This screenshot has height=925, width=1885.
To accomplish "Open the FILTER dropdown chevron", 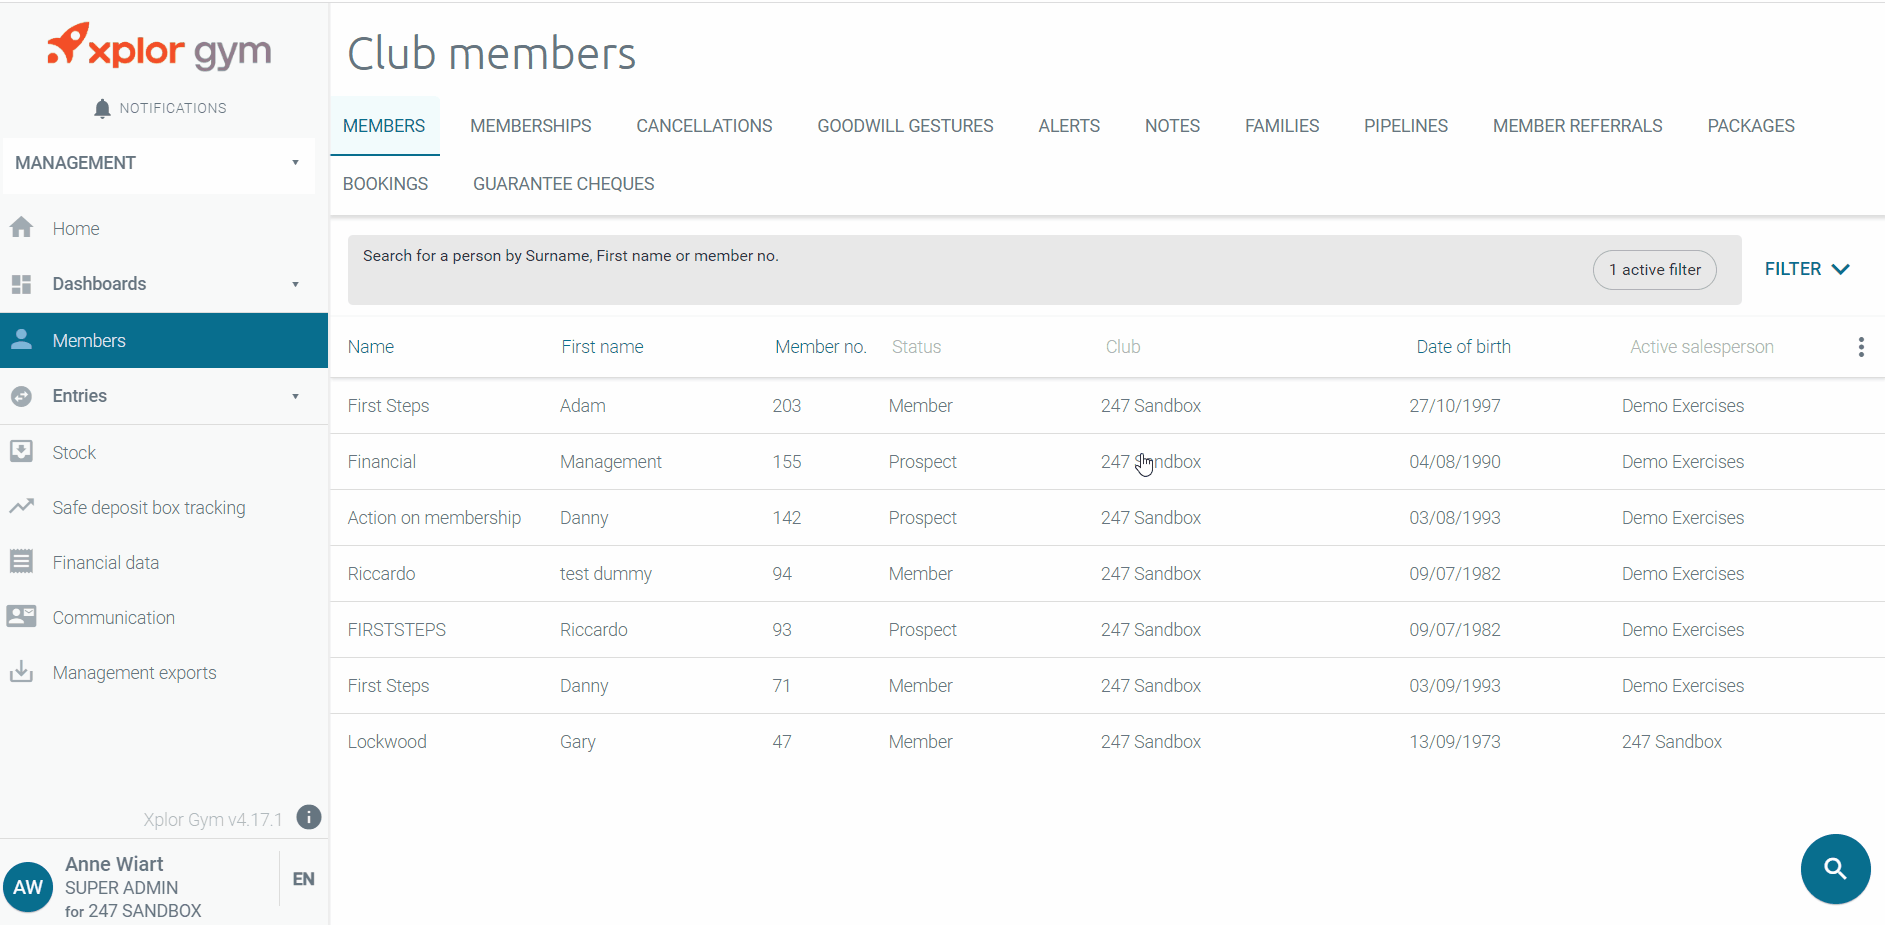I will click(1841, 268).
